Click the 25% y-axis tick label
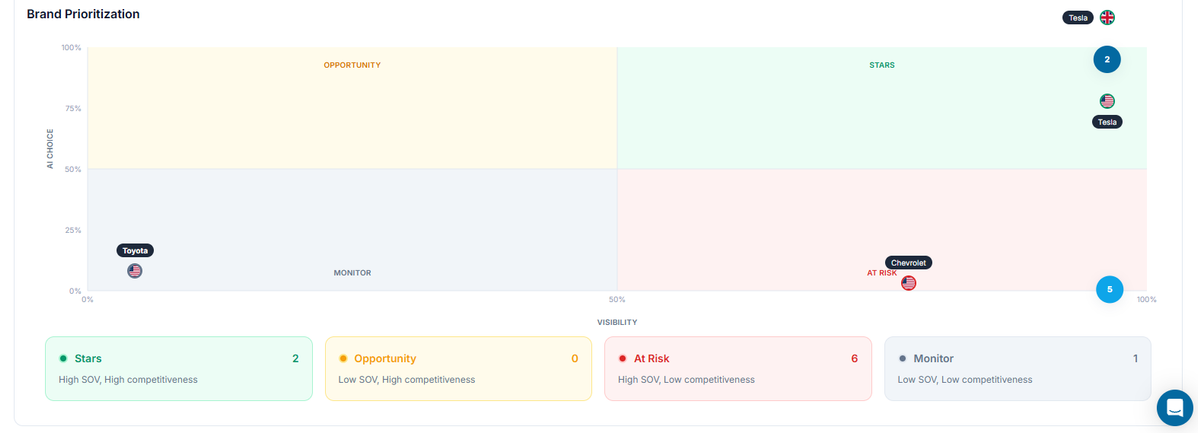1198x433 pixels. [x=73, y=230]
